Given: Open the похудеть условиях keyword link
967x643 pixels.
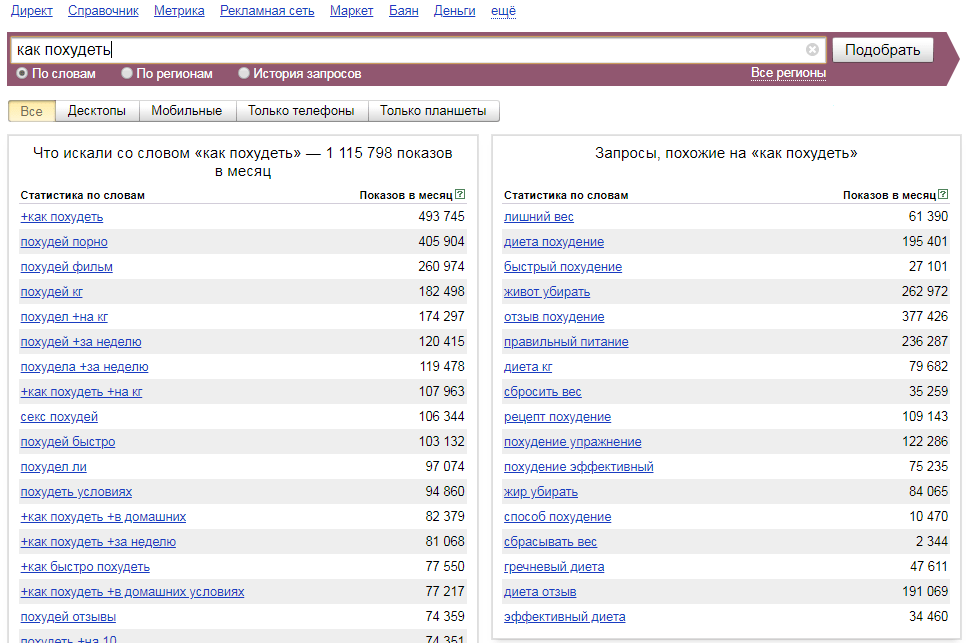Looking at the screenshot, I should coord(76,492).
